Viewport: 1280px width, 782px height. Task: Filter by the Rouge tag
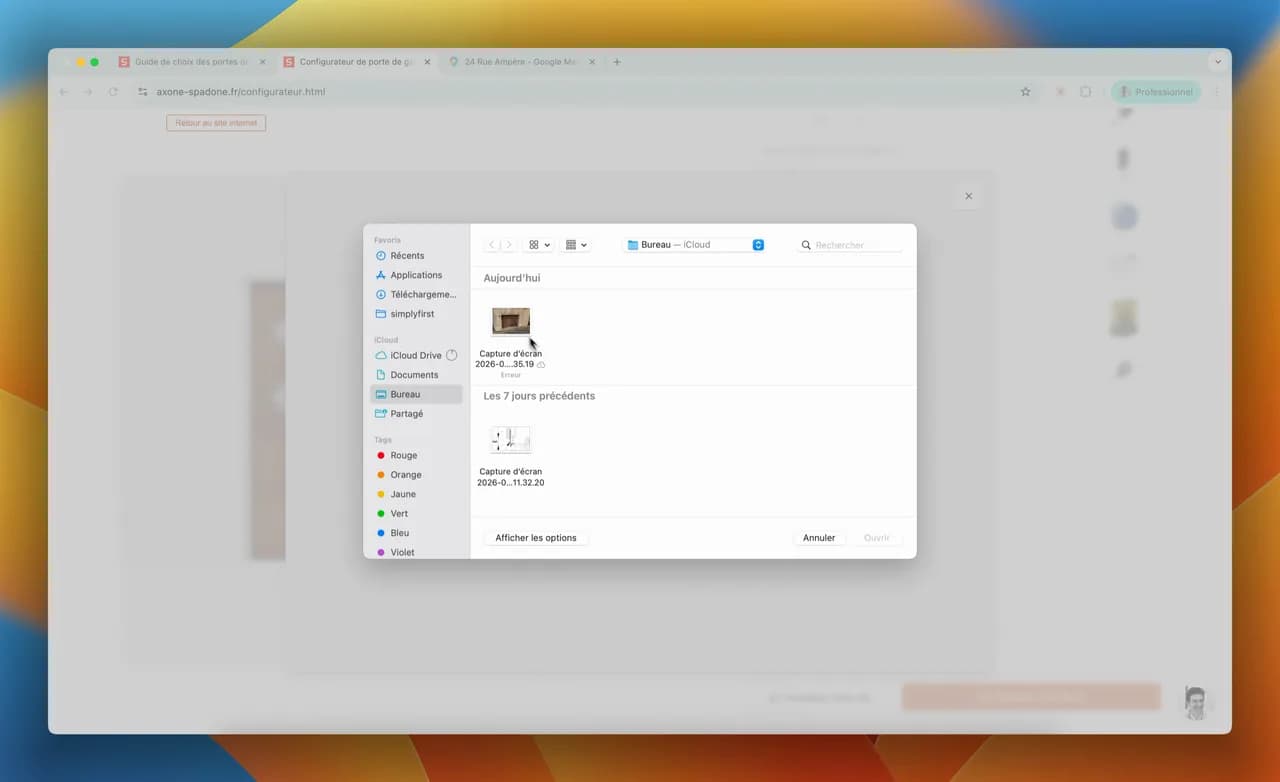tap(416, 455)
